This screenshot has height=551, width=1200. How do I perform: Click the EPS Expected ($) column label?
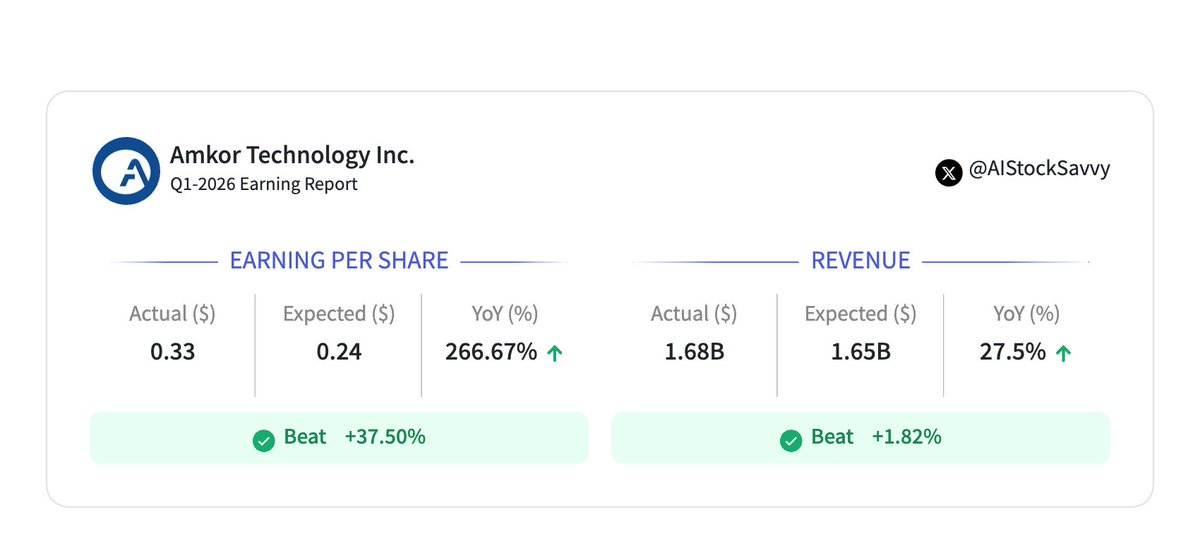(x=339, y=314)
